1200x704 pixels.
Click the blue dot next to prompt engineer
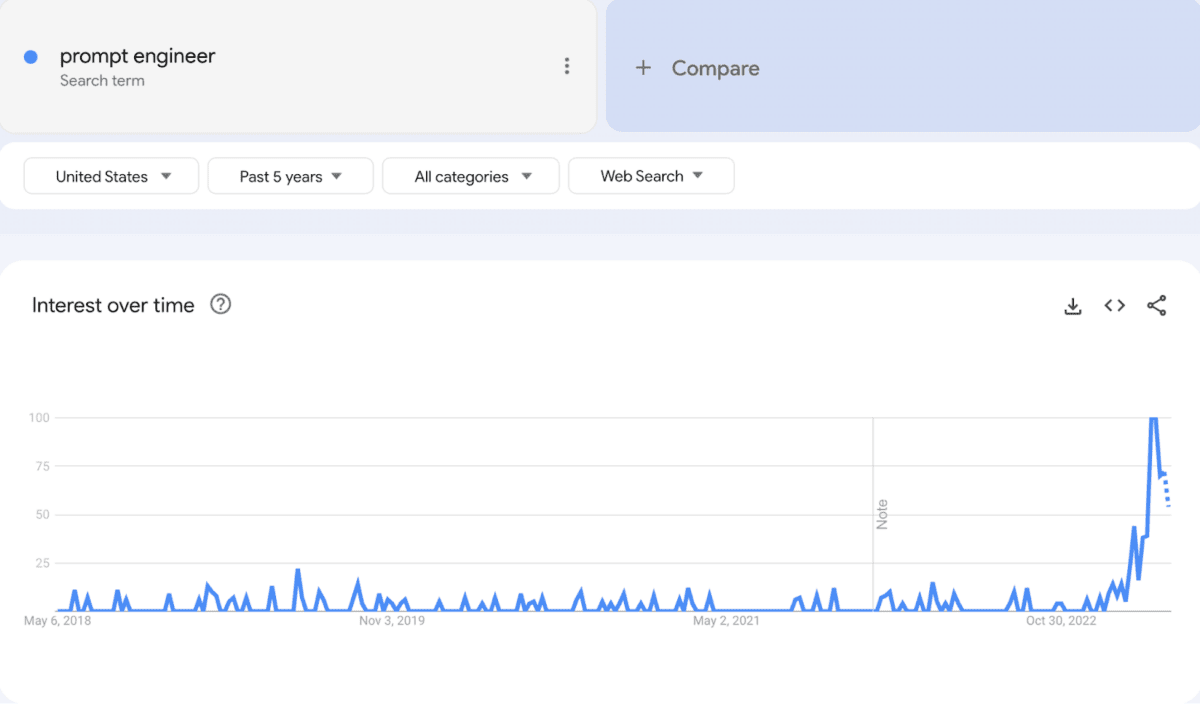click(x=31, y=57)
